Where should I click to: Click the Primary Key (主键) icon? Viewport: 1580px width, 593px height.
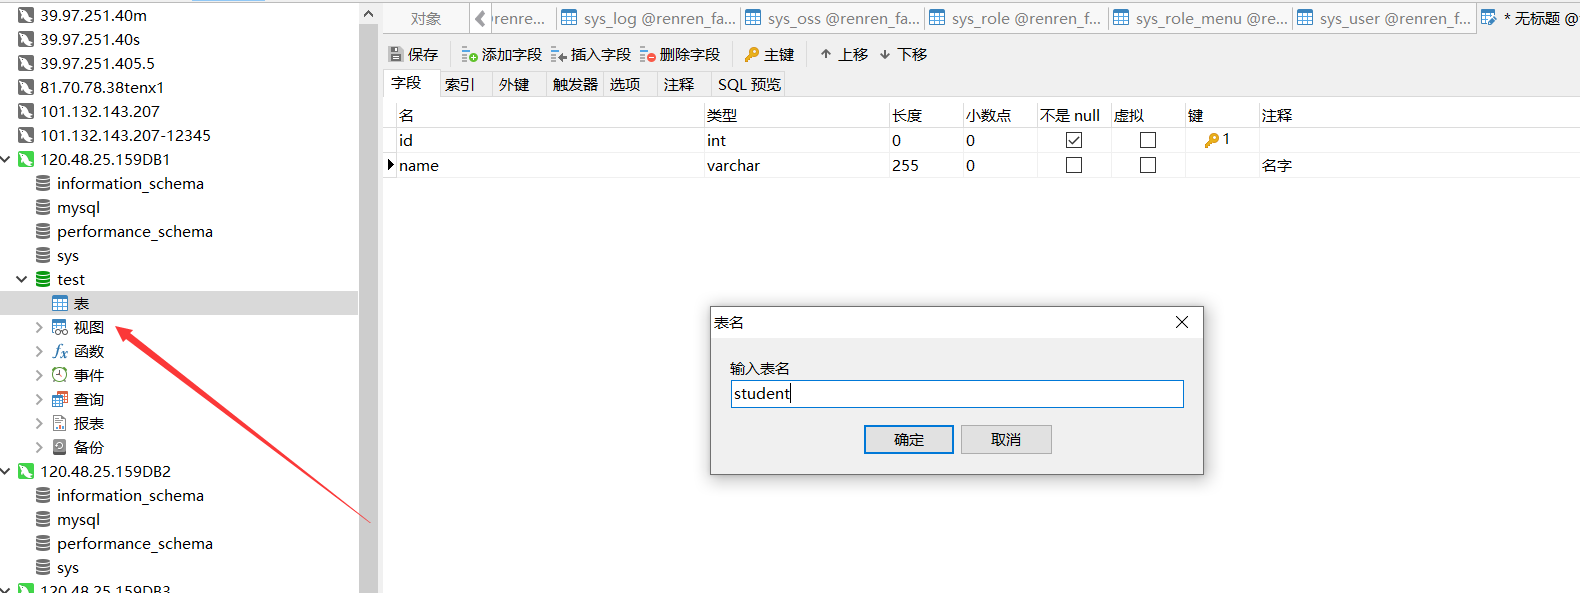point(752,55)
